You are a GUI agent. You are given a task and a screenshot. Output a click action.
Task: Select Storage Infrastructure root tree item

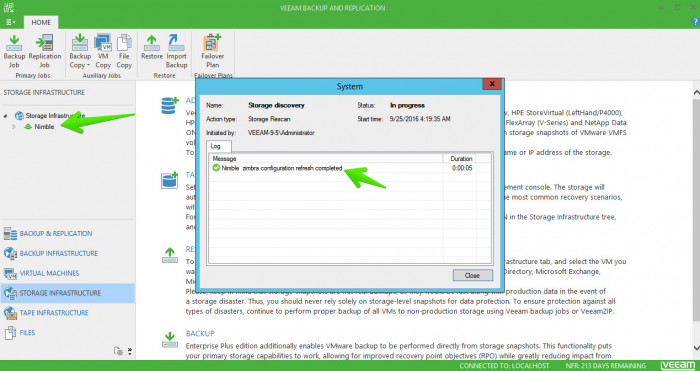click(55, 116)
